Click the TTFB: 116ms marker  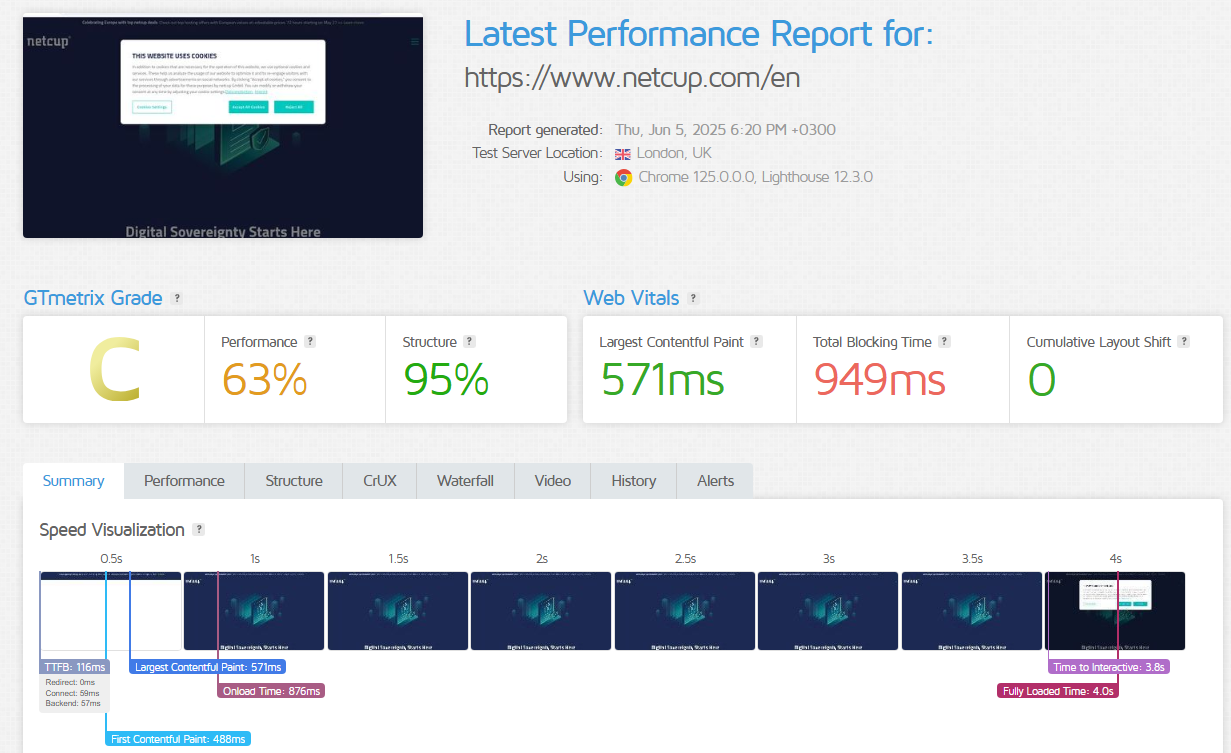click(75, 667)
